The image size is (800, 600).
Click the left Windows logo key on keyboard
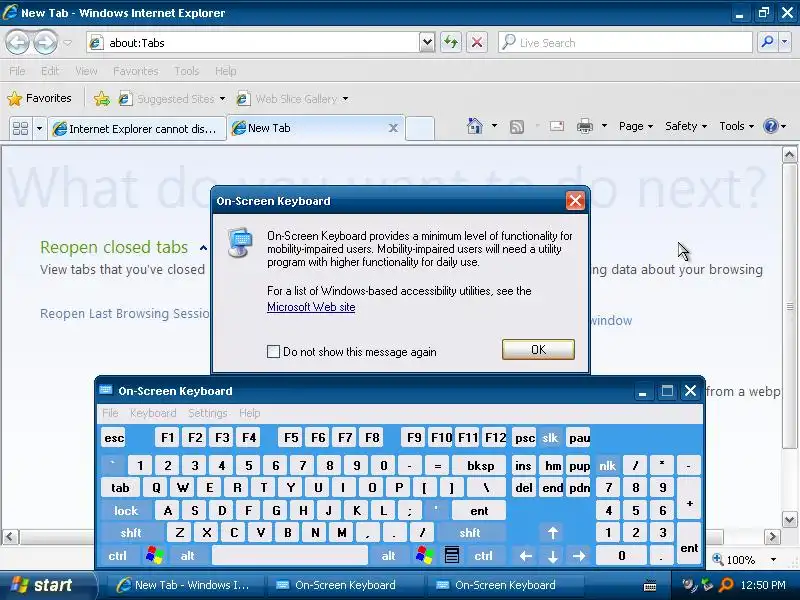point(155,555)
